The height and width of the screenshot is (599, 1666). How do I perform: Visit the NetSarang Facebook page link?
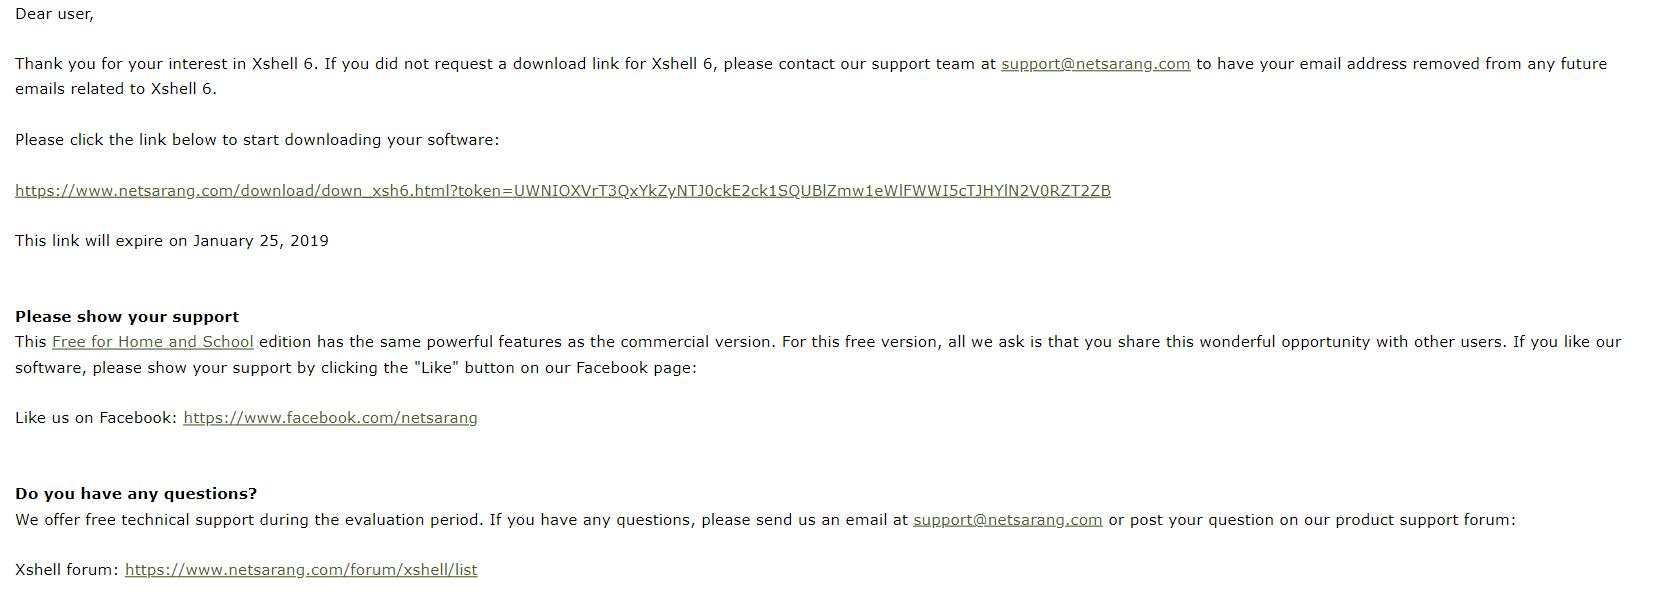coord(330,418)
